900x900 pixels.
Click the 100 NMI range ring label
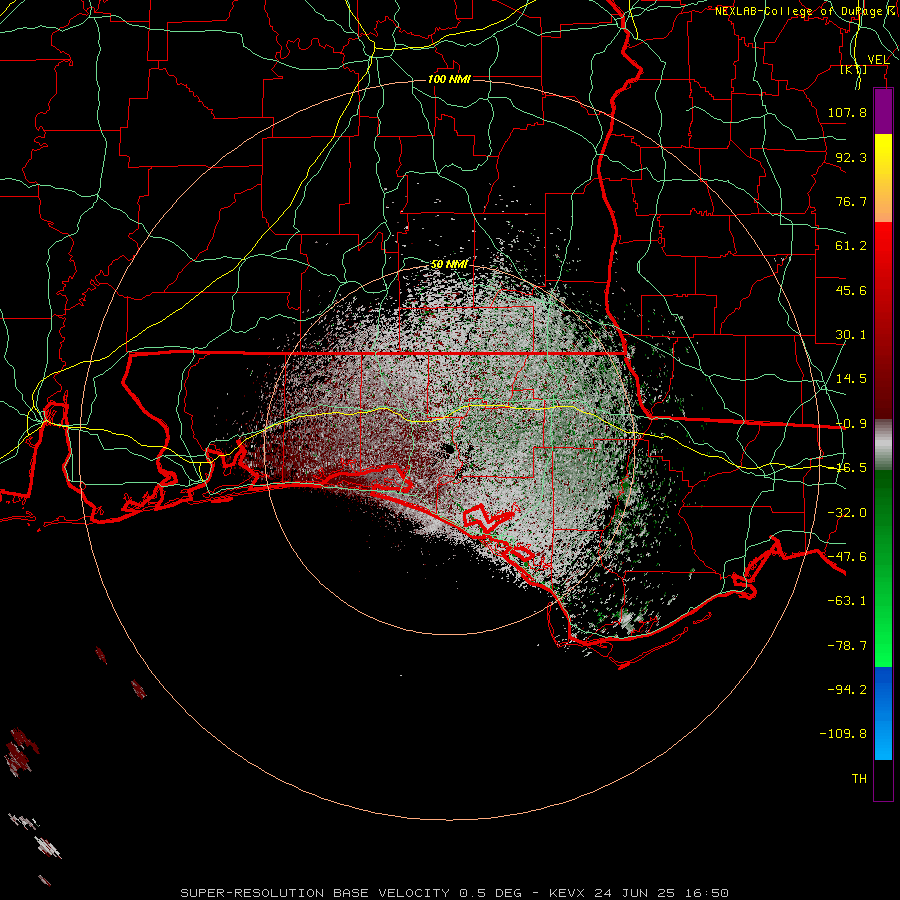click(449, 79)
